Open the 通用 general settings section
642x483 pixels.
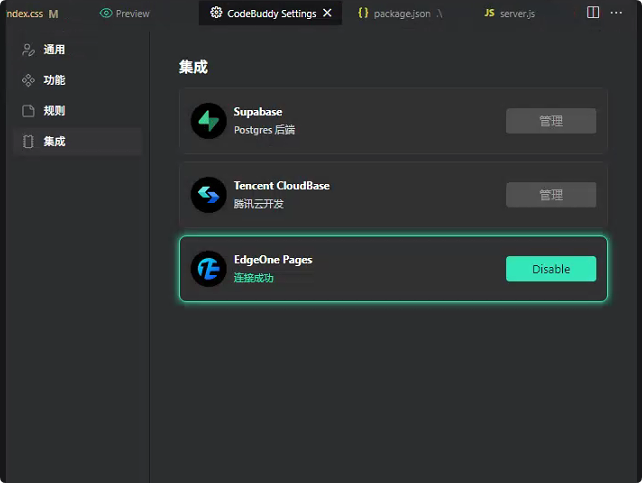(x=77, y=50)
